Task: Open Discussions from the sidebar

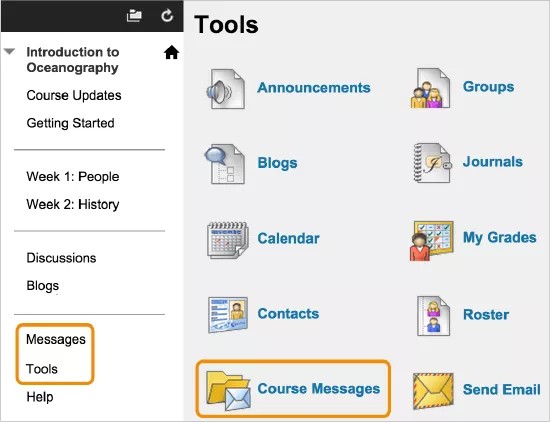Action: click(61, 258)
